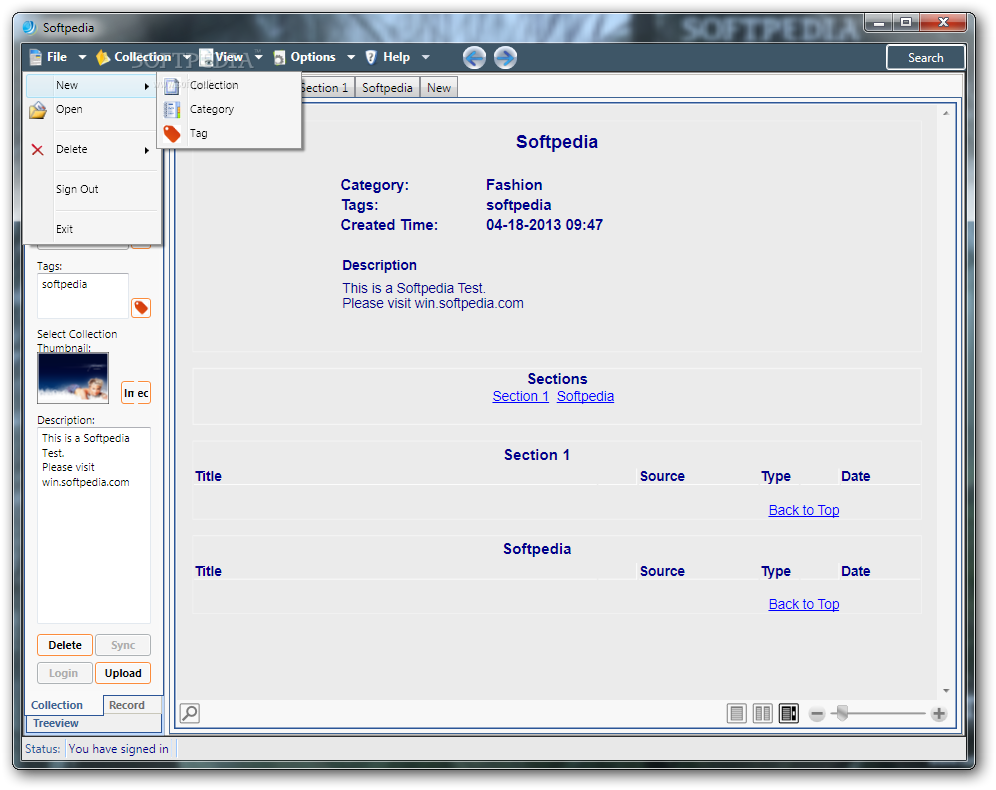The width and height of the screenshot is (996, 790).
Task: Click the '04-18-2013 09:47' created time
Action: (x=544, y=225)
